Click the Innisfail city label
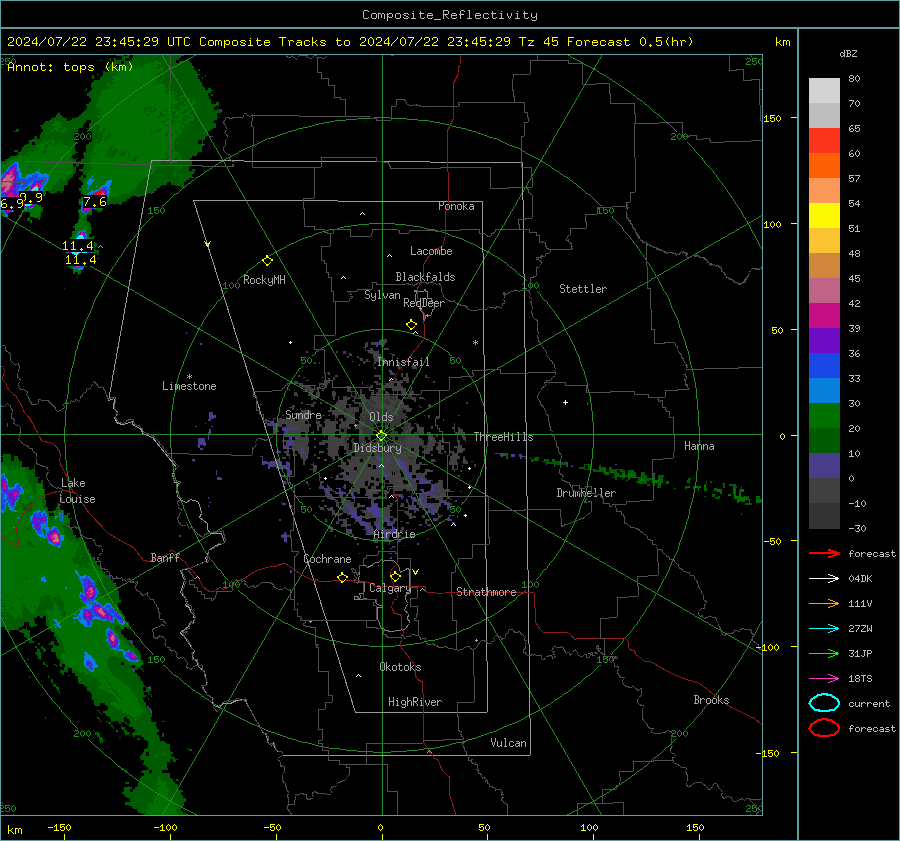Viewport: 900px width, 841px height. 403,362
